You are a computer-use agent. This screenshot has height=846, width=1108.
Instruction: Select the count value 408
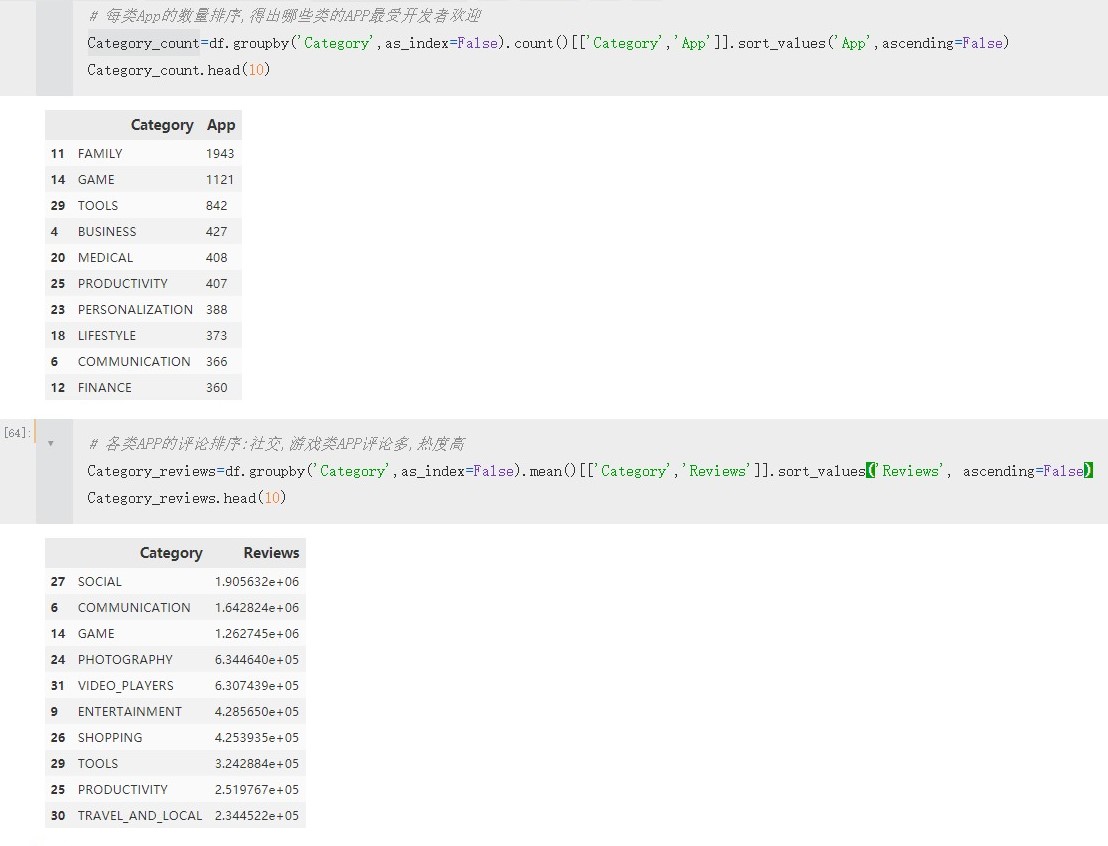click(216, 258)
